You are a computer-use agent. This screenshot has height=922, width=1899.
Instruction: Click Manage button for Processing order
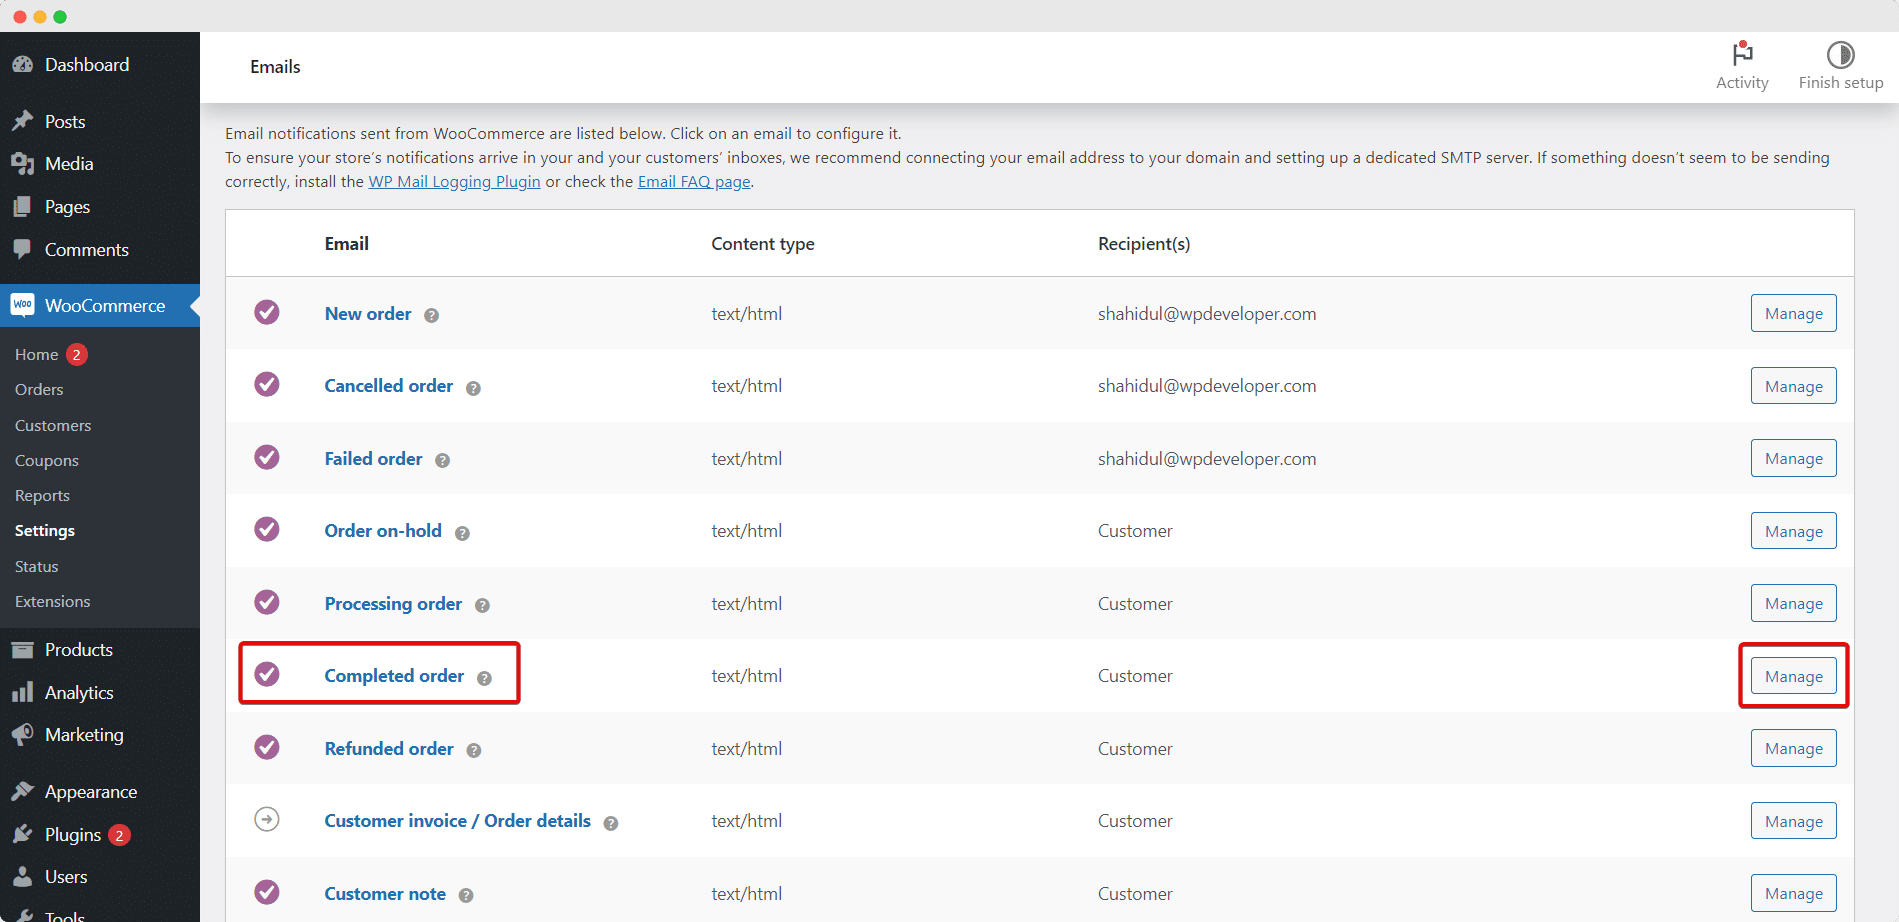(1793, 603)
